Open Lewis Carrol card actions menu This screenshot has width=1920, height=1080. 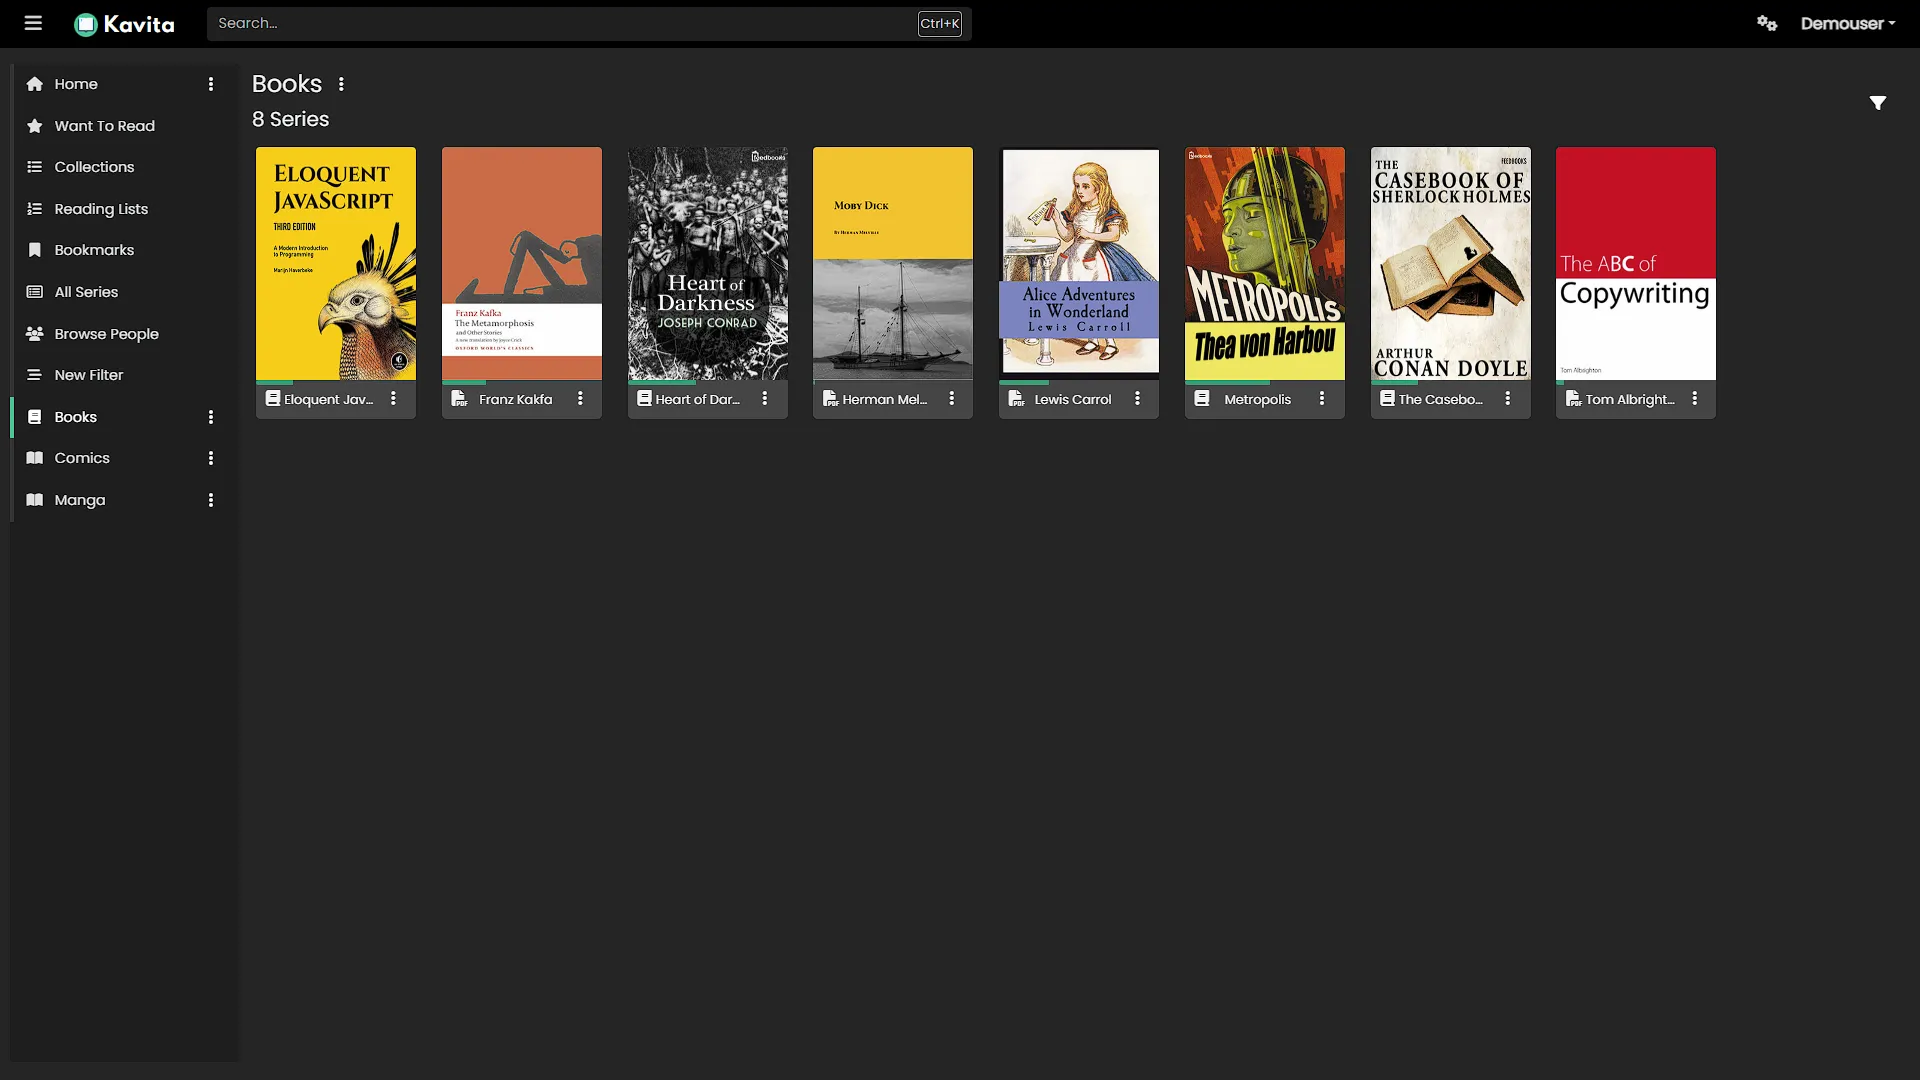tap(1137, 398)
